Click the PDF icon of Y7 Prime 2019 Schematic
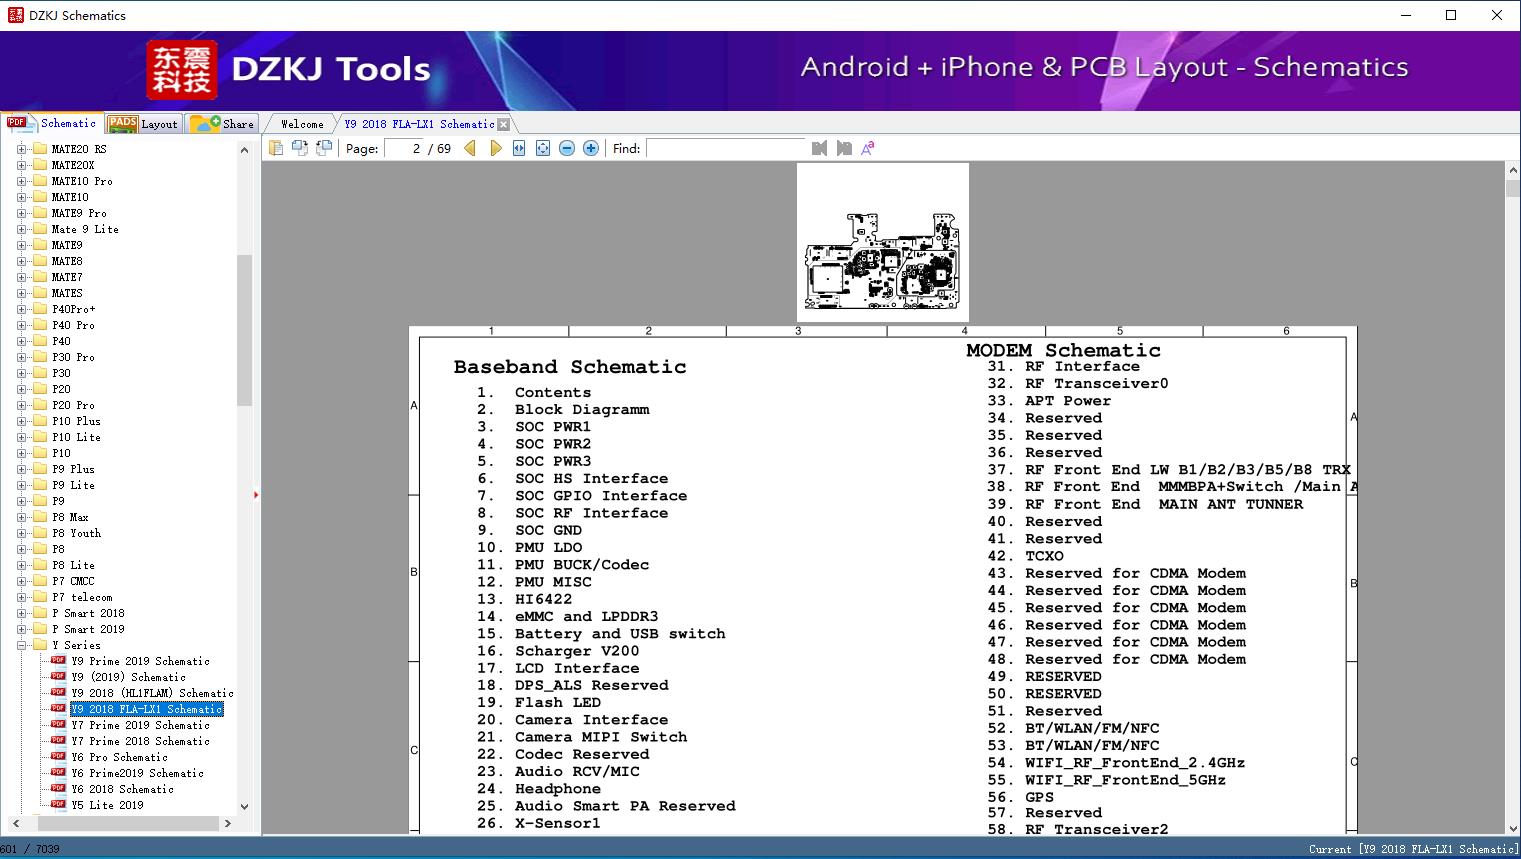This screenshot has width=1521, height=859. click(x=58, y=725)
